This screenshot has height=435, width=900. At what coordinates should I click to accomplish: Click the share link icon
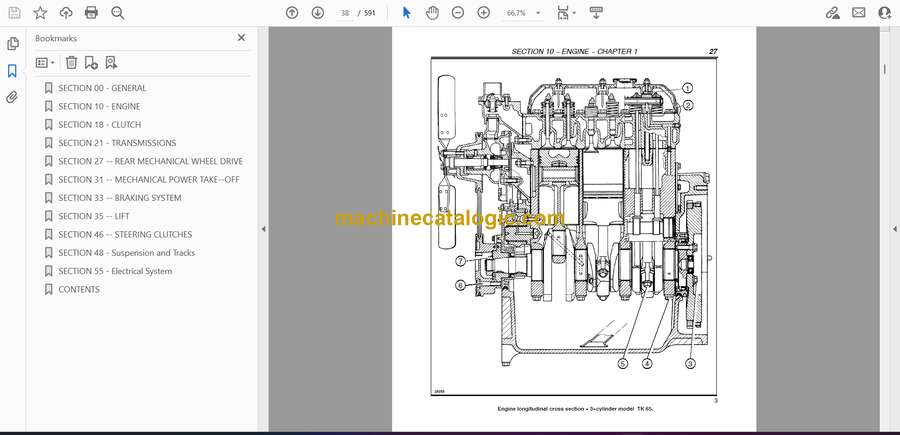[832, 13]
